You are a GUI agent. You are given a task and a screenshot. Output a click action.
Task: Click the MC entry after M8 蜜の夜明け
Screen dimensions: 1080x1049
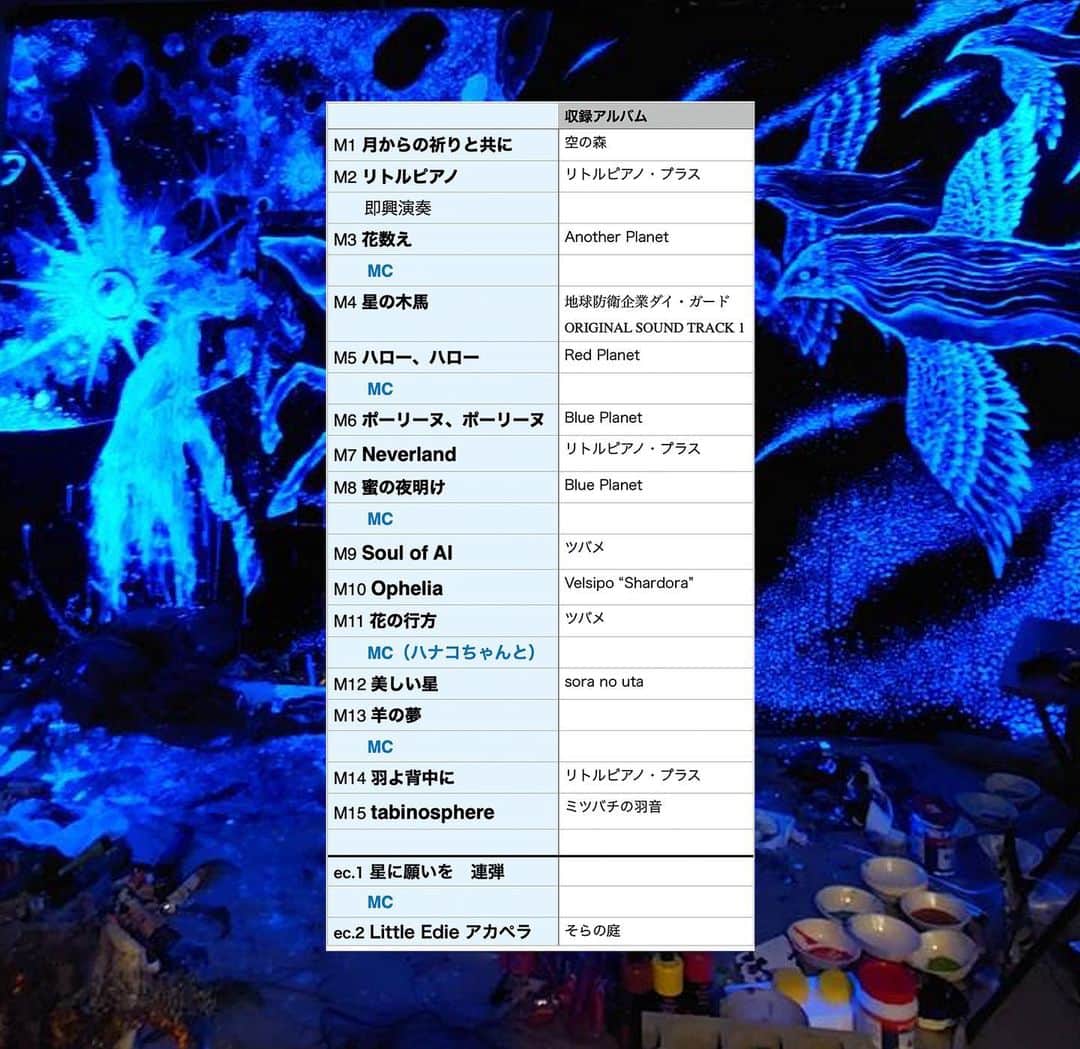coord(380,519)
